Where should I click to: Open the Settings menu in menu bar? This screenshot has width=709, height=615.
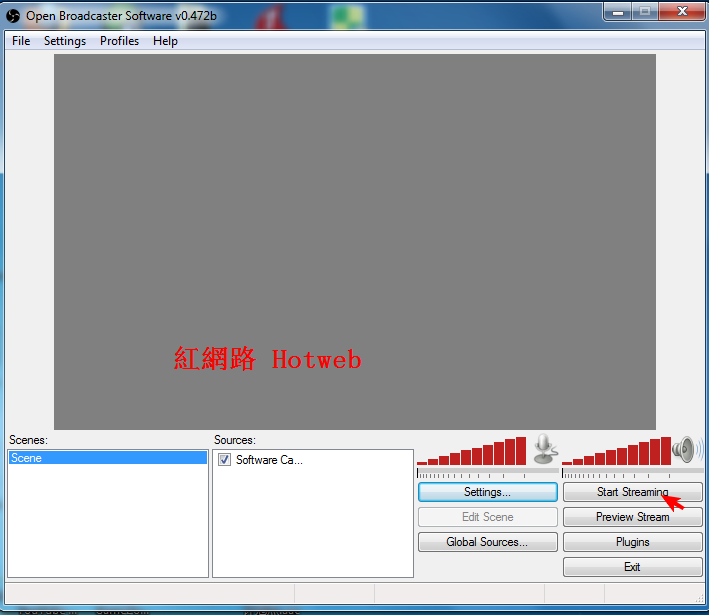coord(65,41)
